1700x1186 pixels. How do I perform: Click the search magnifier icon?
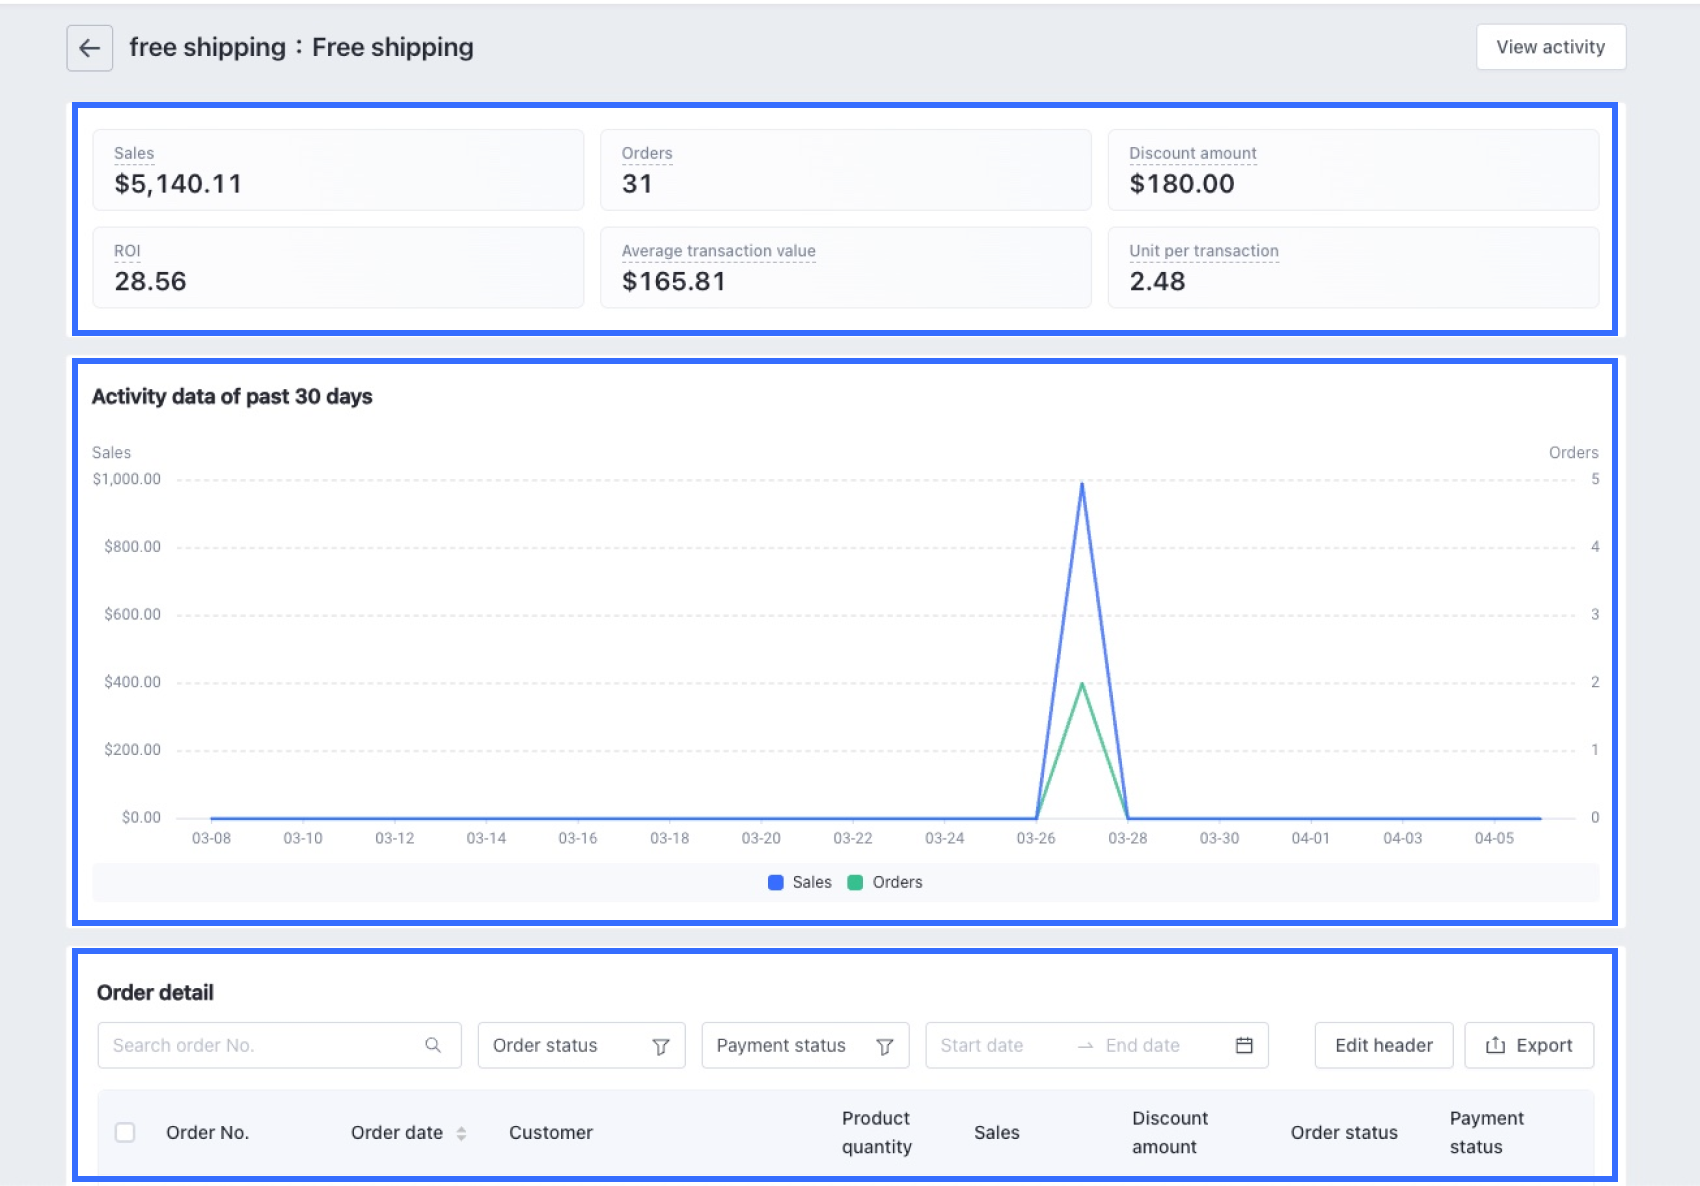point(433,1045)
